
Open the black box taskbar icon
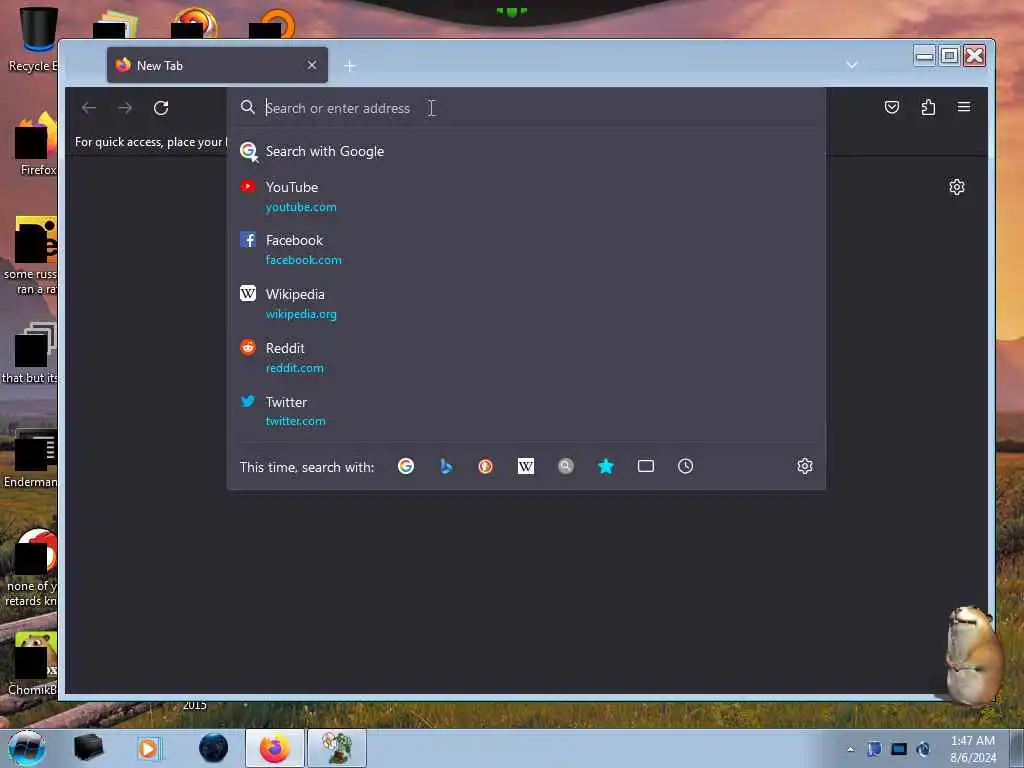(88, 748)
